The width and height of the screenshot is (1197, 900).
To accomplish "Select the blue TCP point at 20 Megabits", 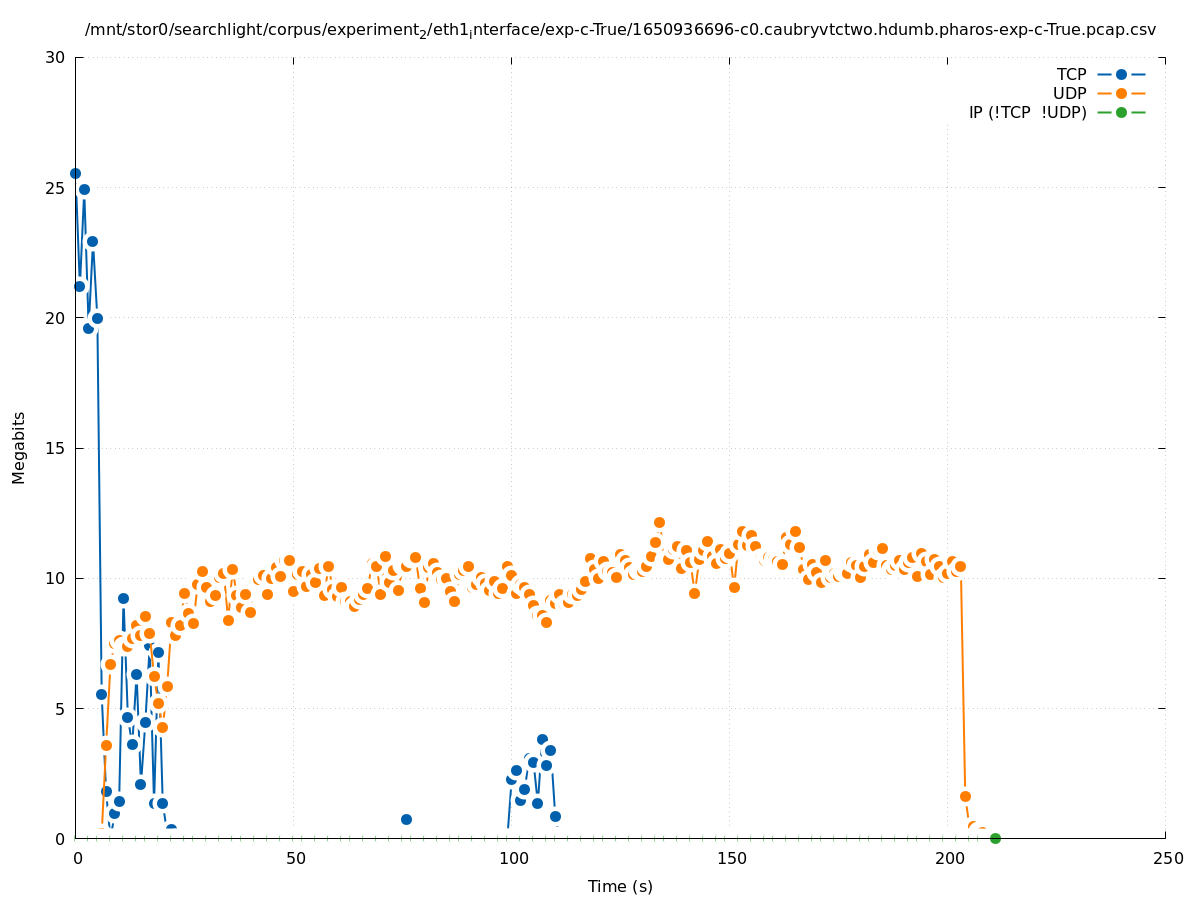I will coord(97,318).
